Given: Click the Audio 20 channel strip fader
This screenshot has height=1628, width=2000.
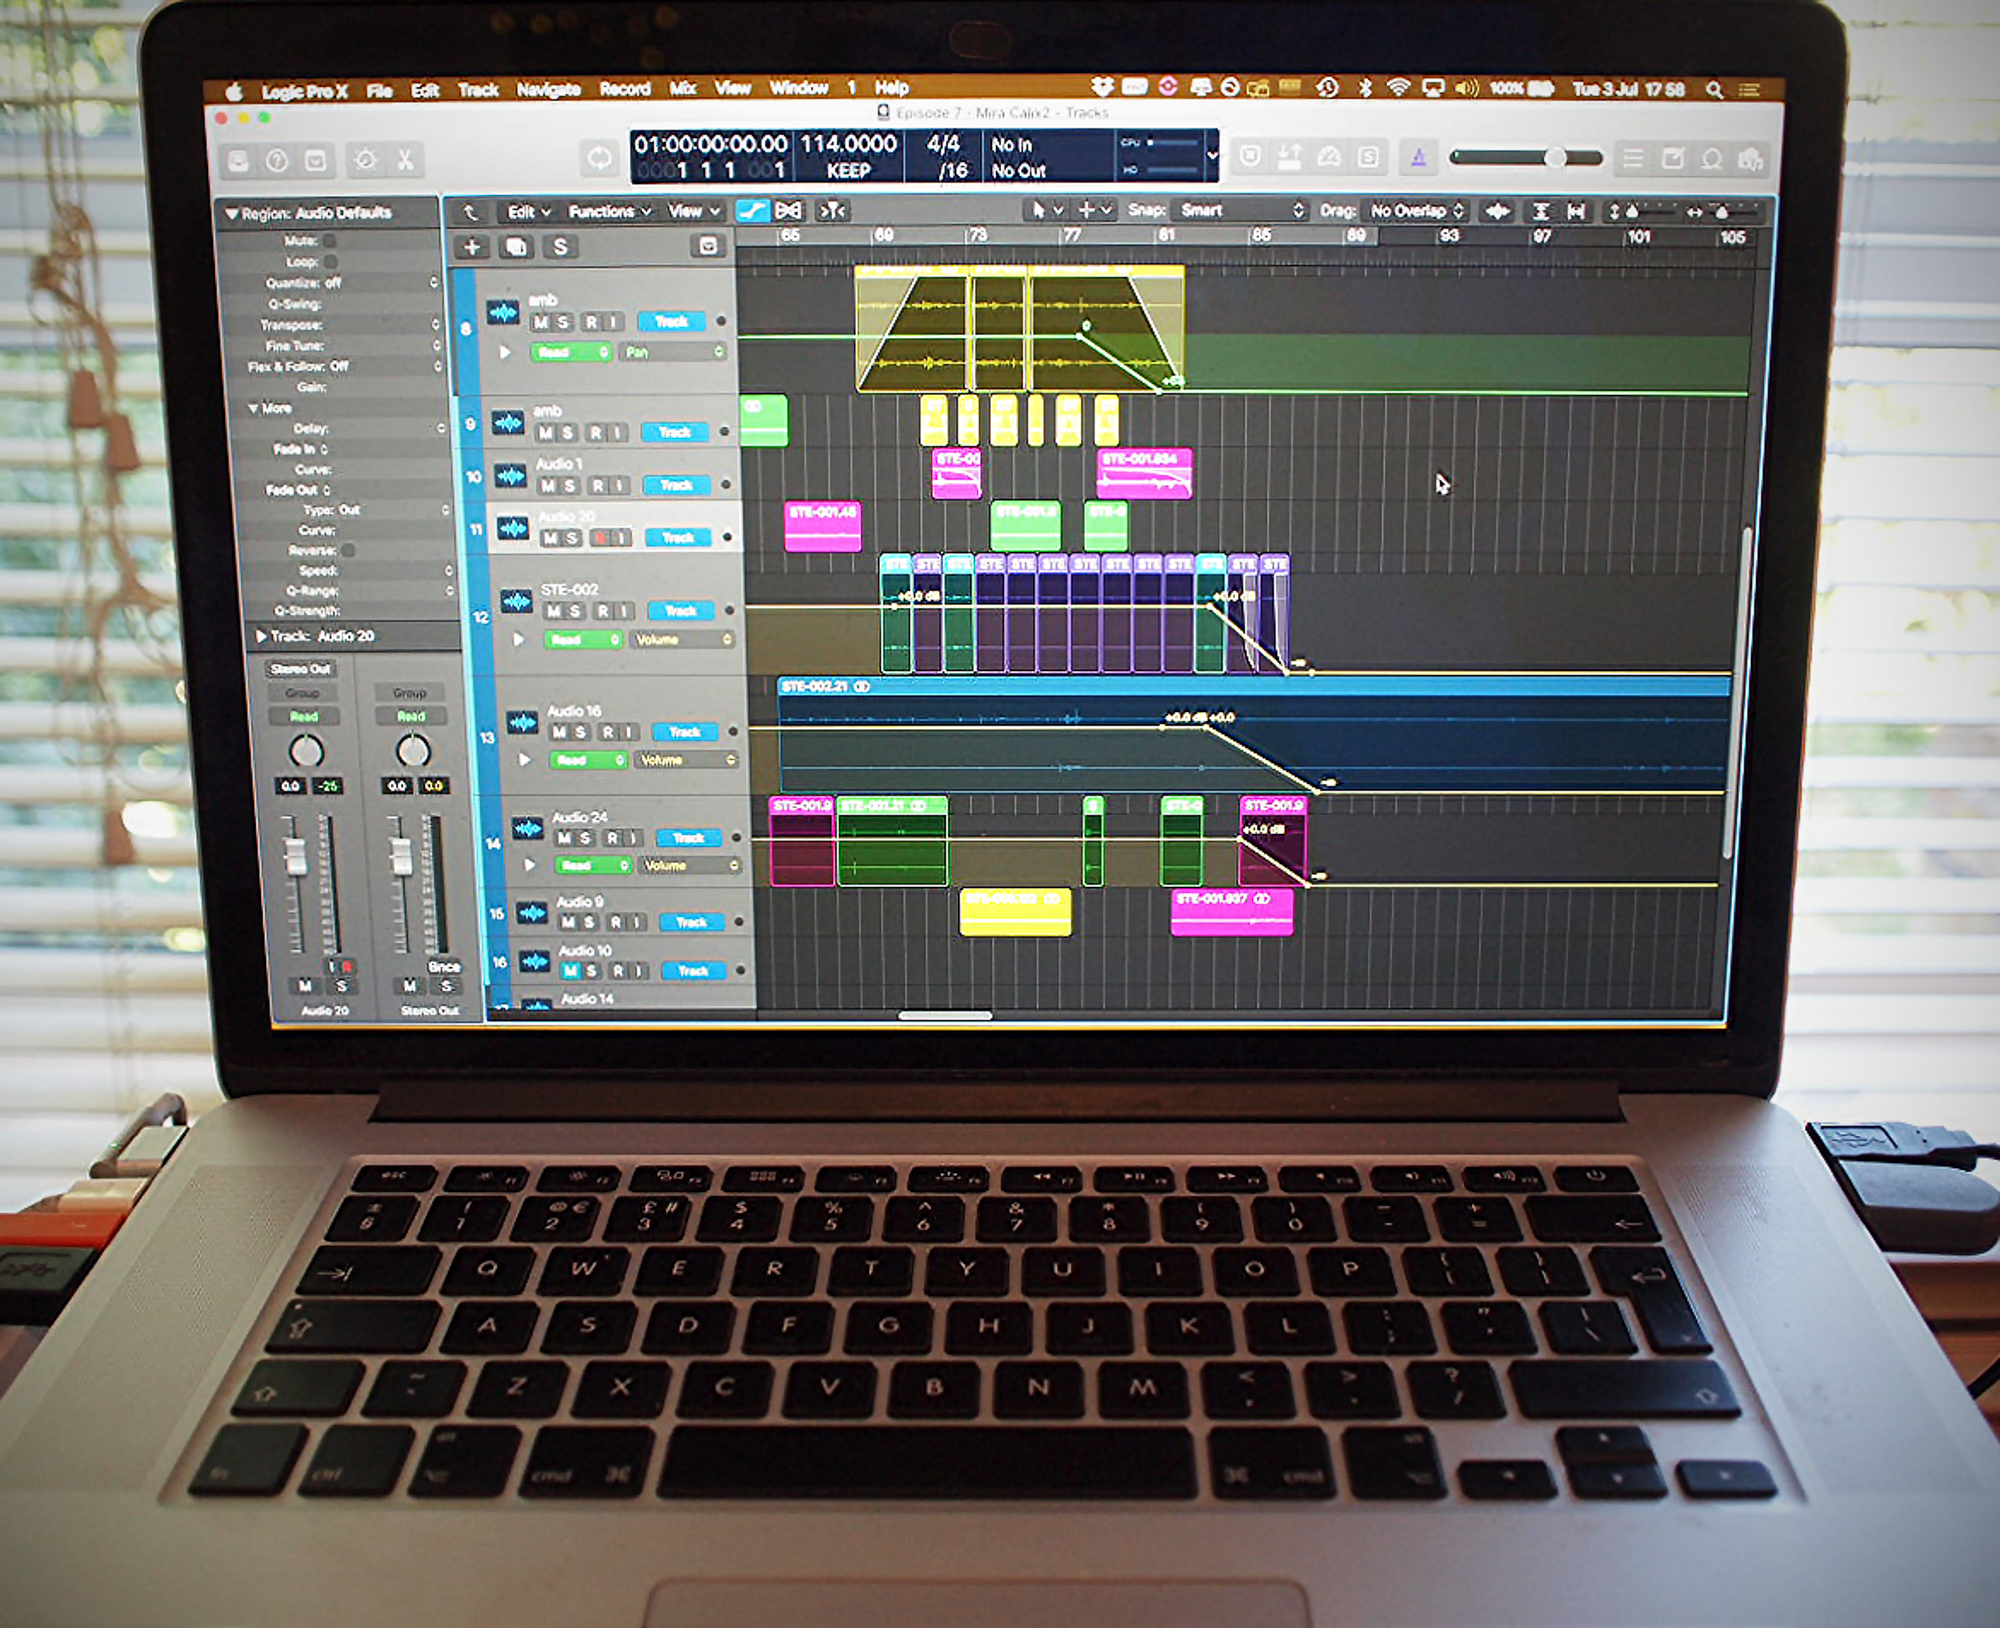Looking at the screenshot, I should [295, 856].
